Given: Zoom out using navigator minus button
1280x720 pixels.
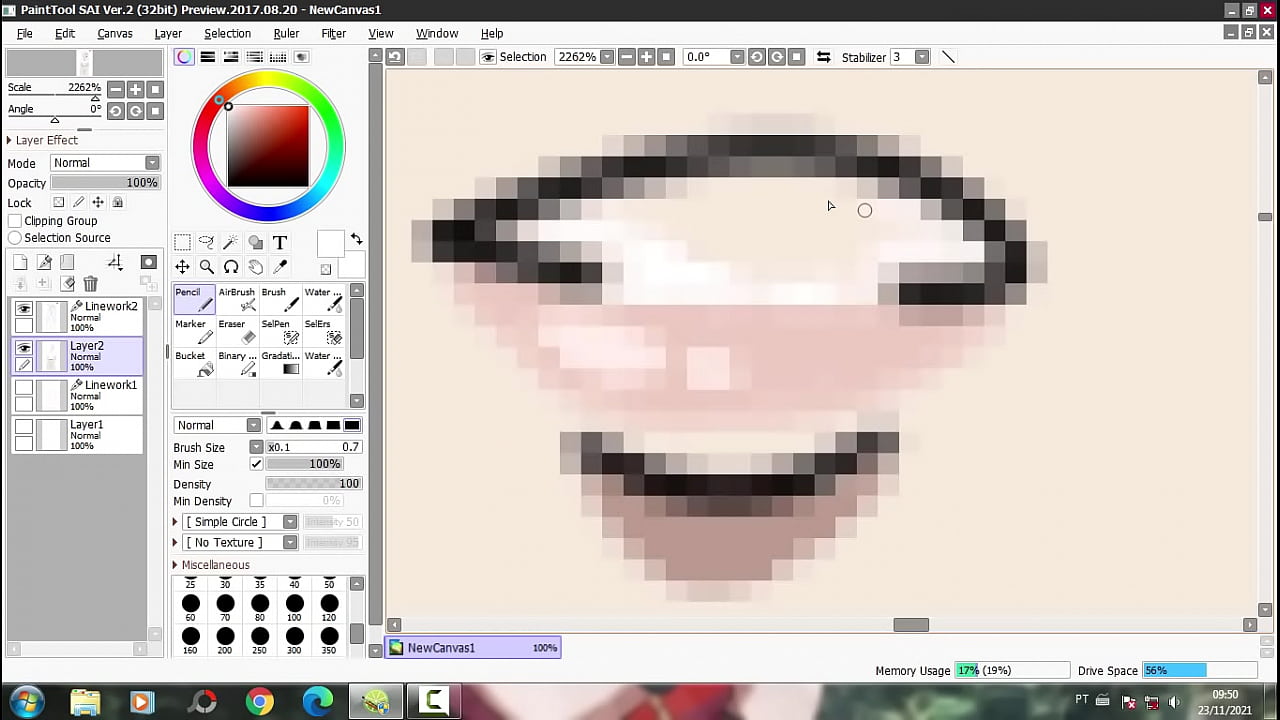Looking at the screenshot, I should click(116, 89).
